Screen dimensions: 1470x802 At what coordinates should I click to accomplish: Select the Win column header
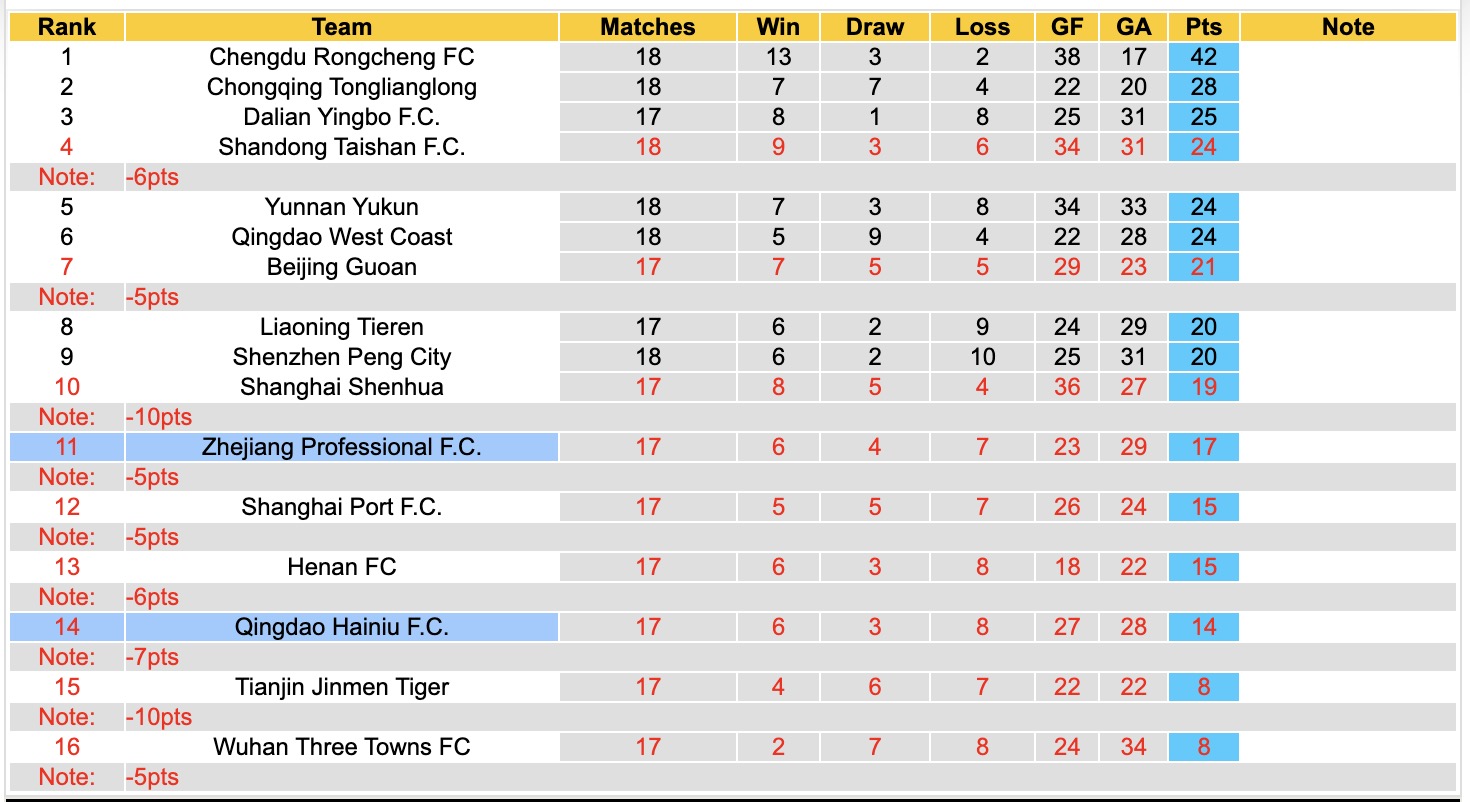(778, 27)
